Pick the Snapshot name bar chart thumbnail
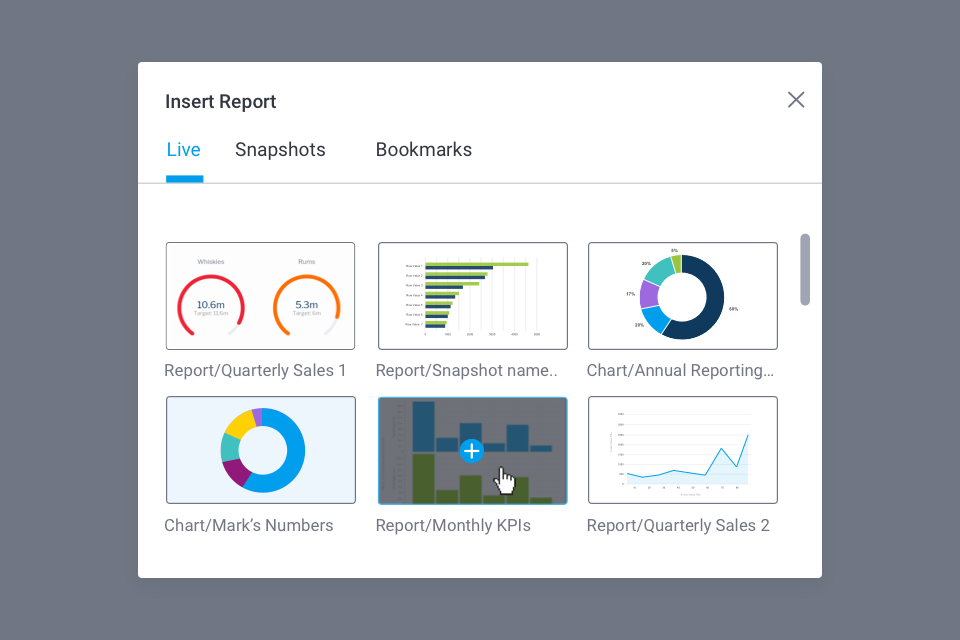 click(472, 296)
